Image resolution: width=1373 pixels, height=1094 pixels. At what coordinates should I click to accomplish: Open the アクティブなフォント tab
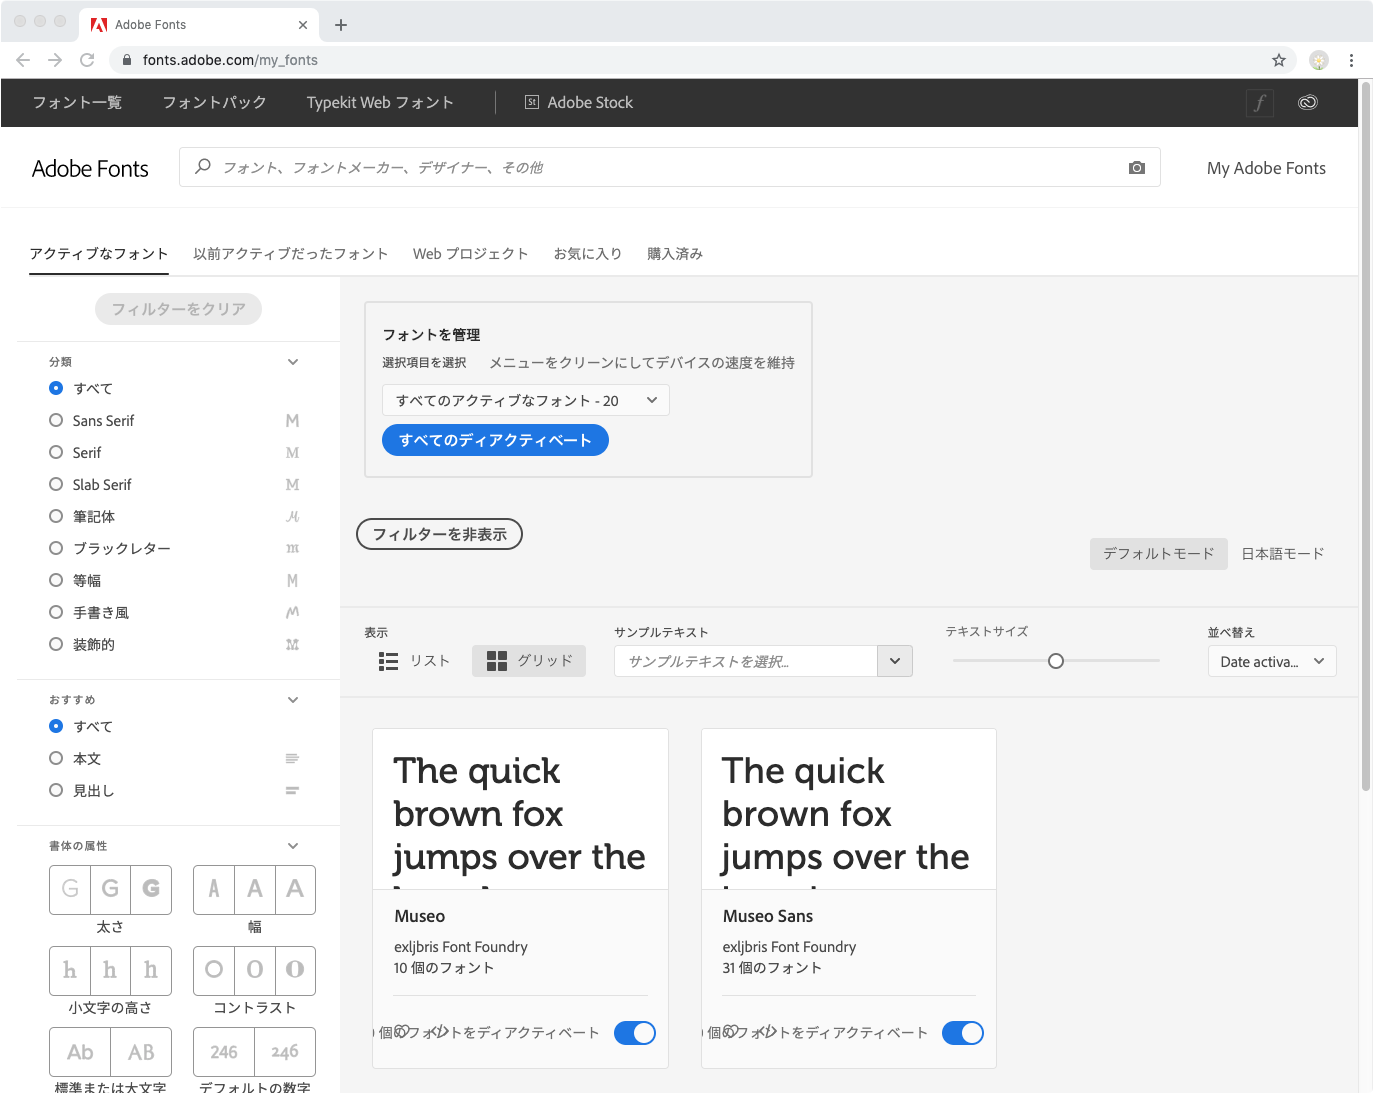pyautogui.click(x=99, y=254)
